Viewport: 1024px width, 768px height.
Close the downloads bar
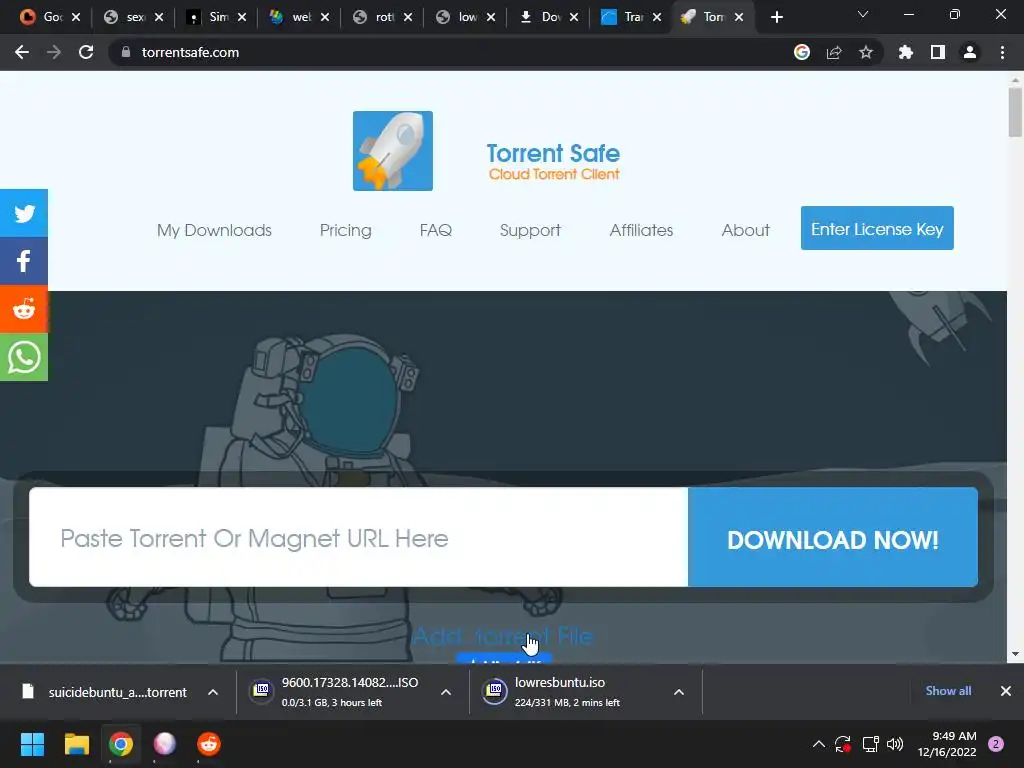tap(1006, 691)
